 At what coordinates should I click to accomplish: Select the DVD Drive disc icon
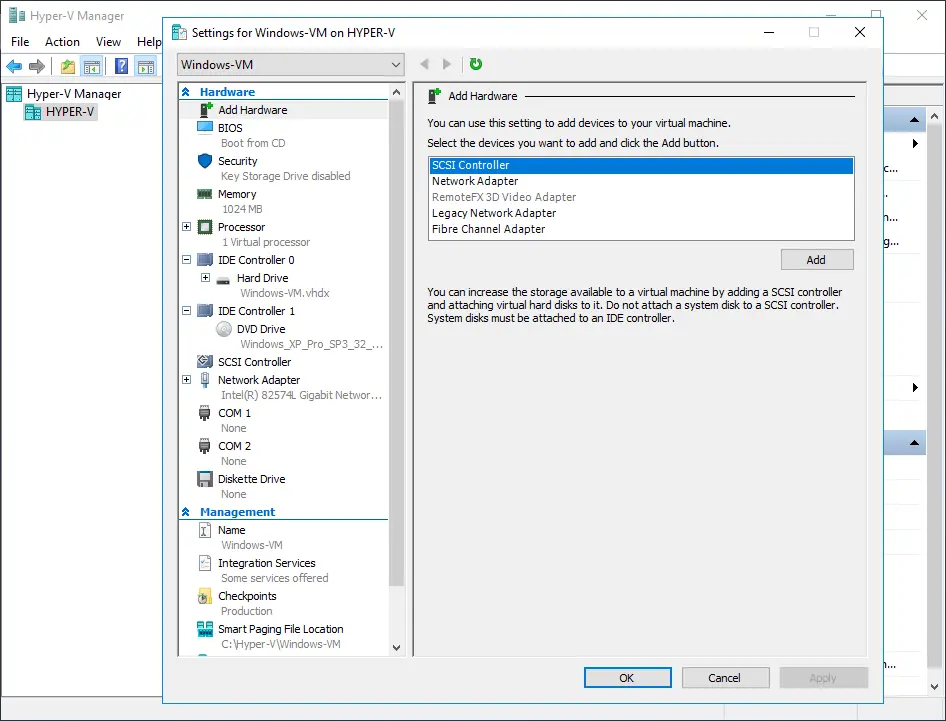point(224,329)
